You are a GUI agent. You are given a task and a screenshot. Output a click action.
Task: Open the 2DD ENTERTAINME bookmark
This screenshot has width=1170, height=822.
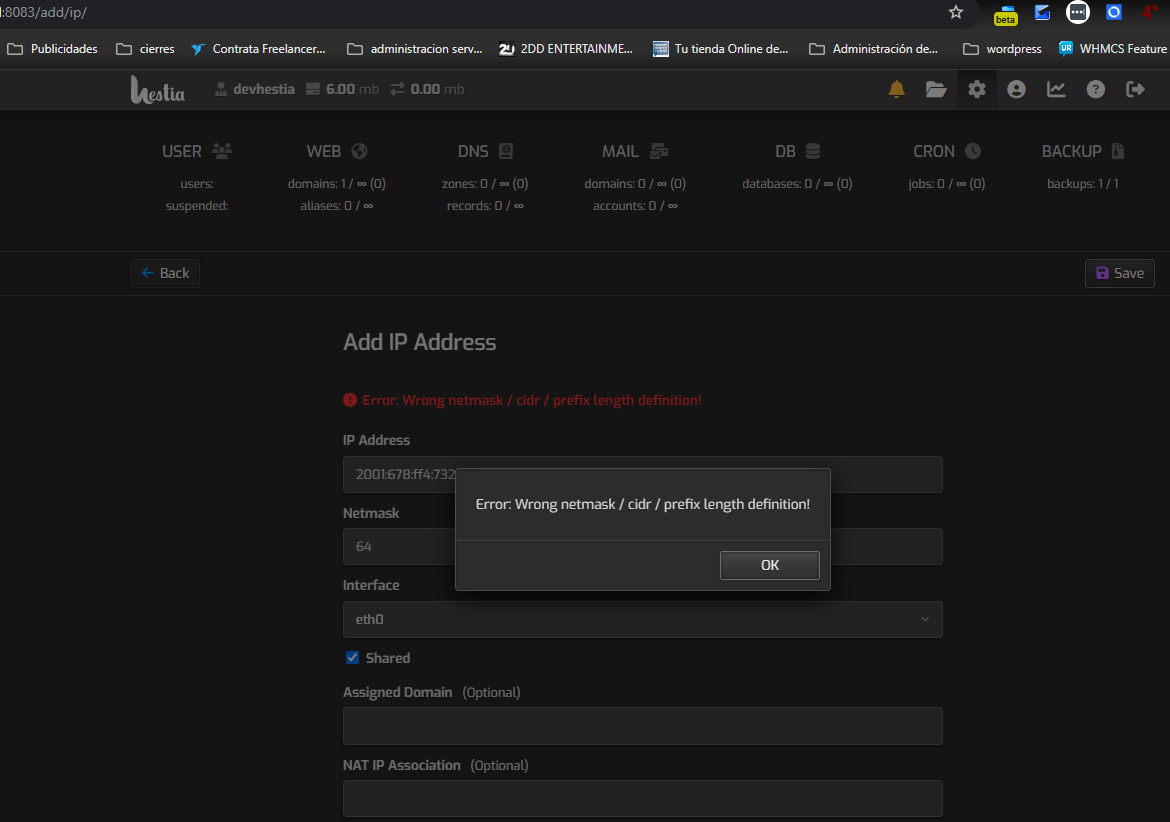pyautogui.click(x=566, y=49)
